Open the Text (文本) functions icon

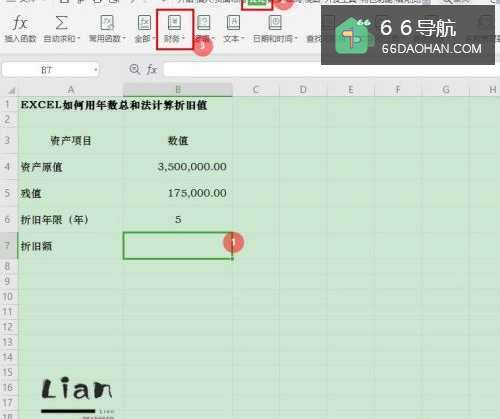[233, 23]
